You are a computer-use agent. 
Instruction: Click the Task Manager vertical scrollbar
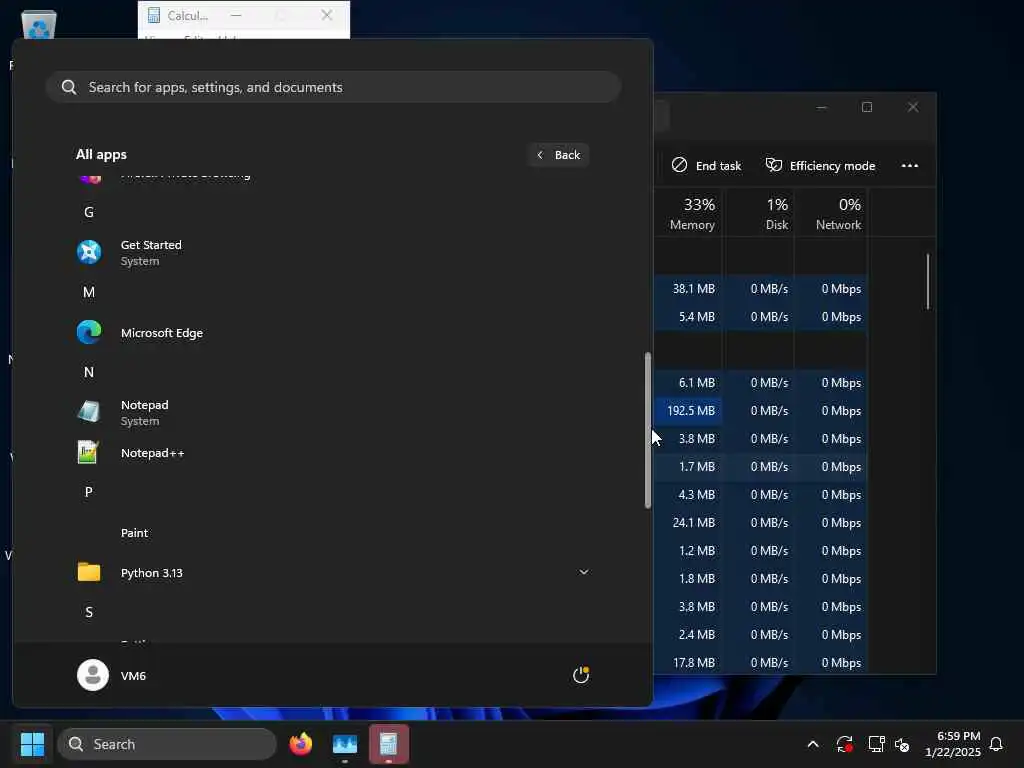point(927,281)
